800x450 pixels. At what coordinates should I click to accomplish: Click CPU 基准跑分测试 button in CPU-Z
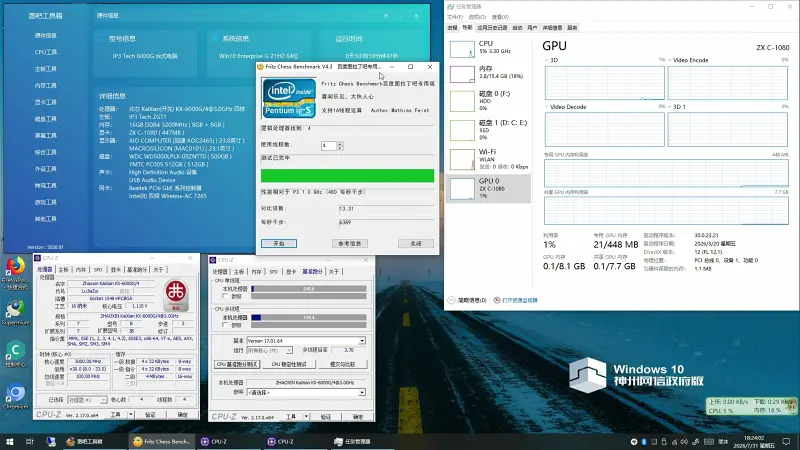237,364
